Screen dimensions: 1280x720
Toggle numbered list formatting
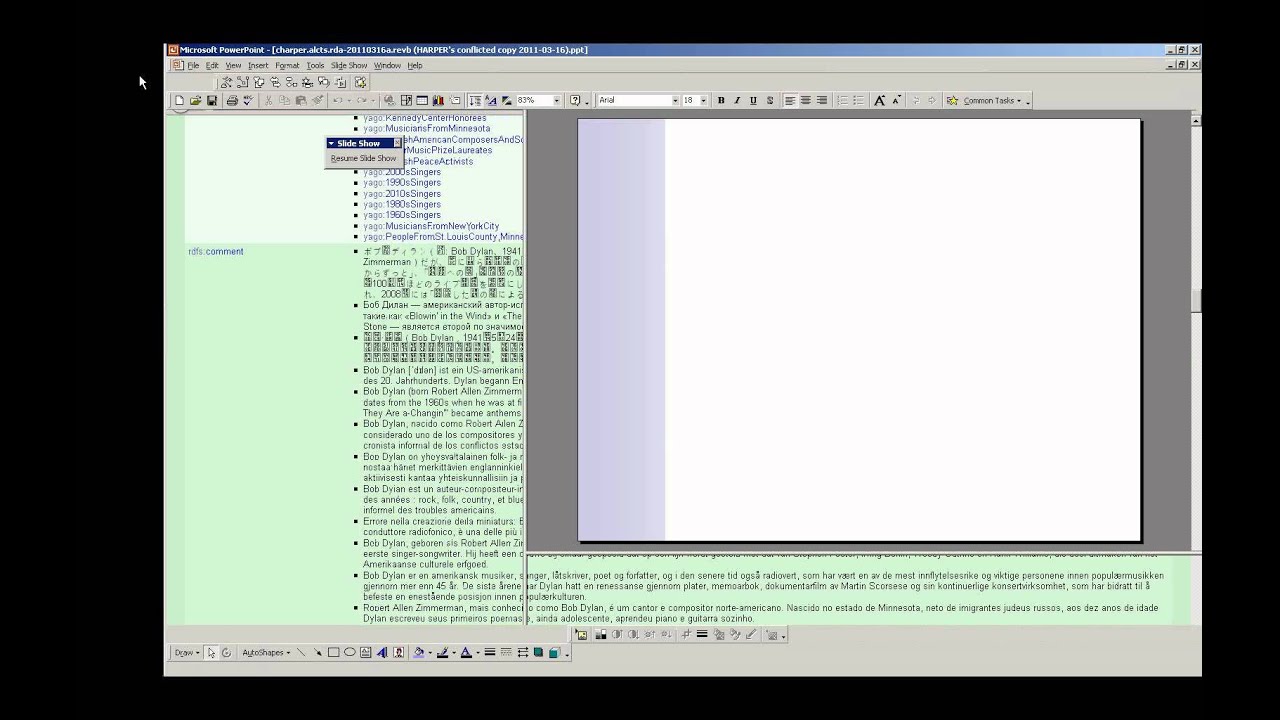[x=841, y=100]
